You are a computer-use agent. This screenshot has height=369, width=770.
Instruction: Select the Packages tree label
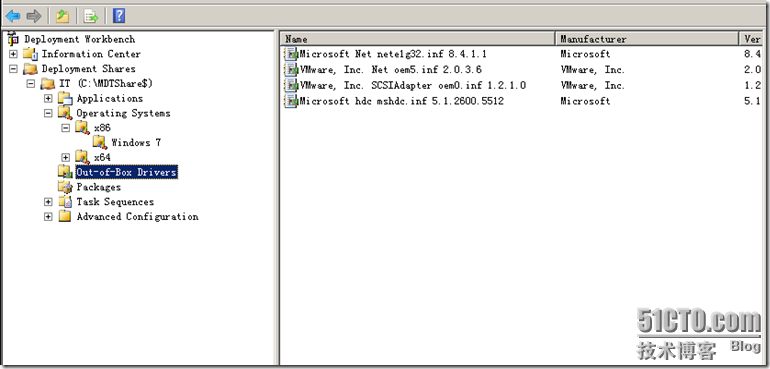(x=99, y=187)
